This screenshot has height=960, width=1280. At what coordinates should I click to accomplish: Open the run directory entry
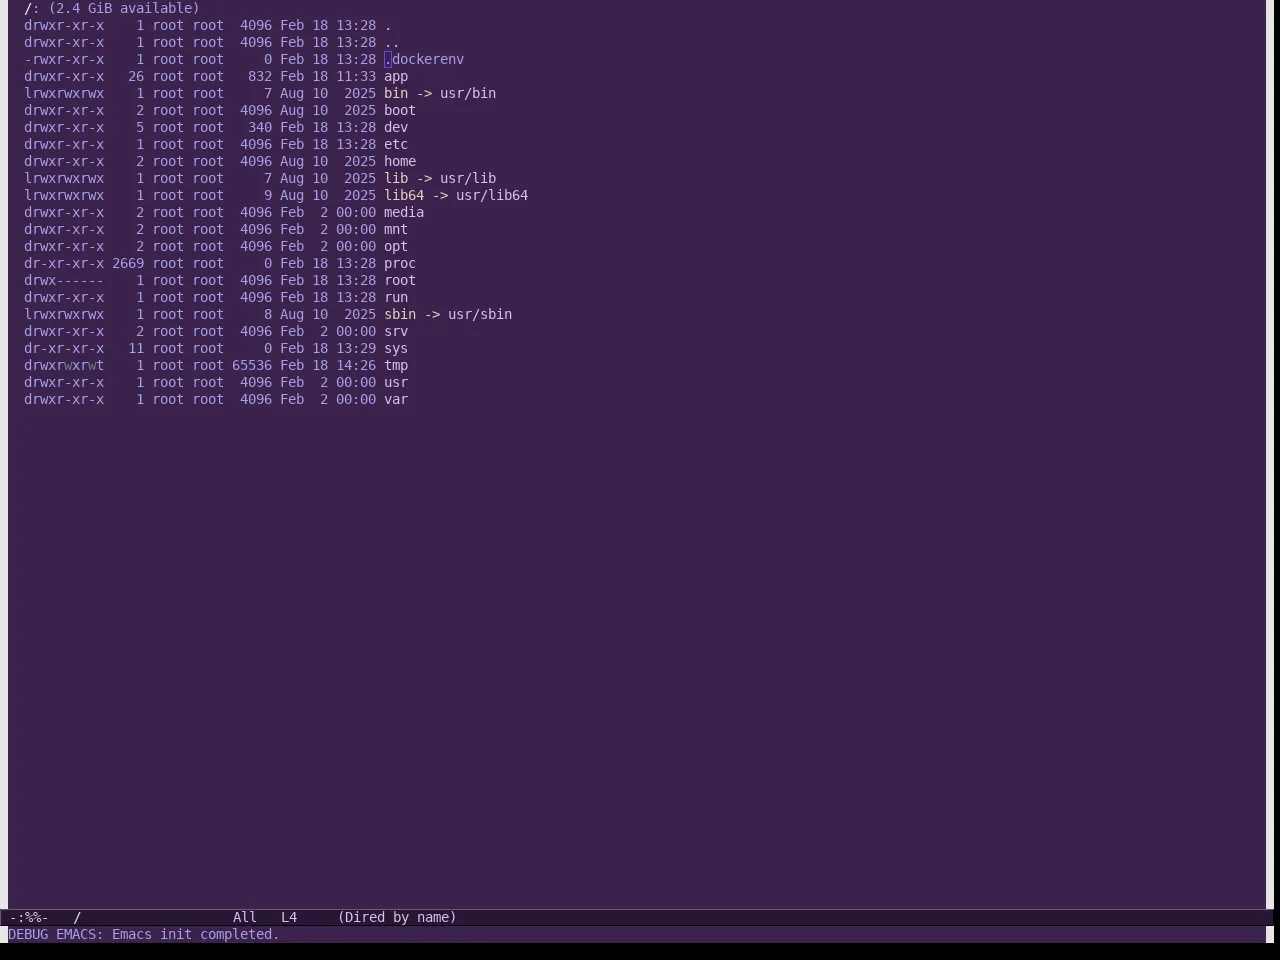[396, 297]
